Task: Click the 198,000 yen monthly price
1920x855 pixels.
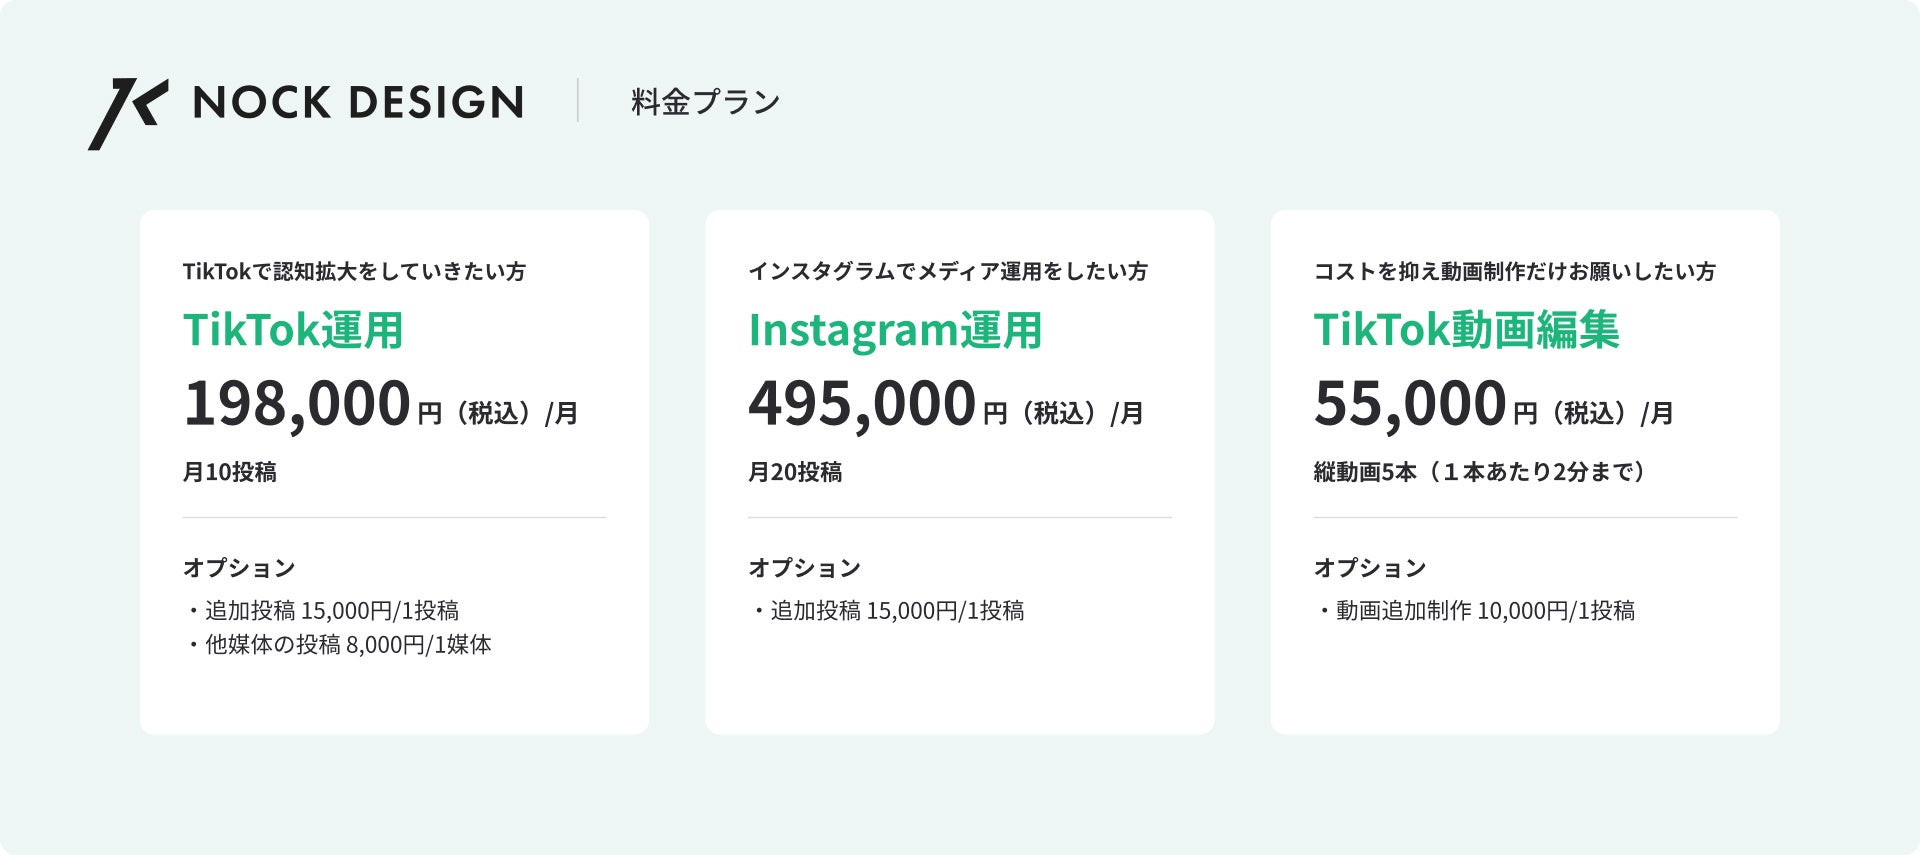Action: click(x=297, y=404)
